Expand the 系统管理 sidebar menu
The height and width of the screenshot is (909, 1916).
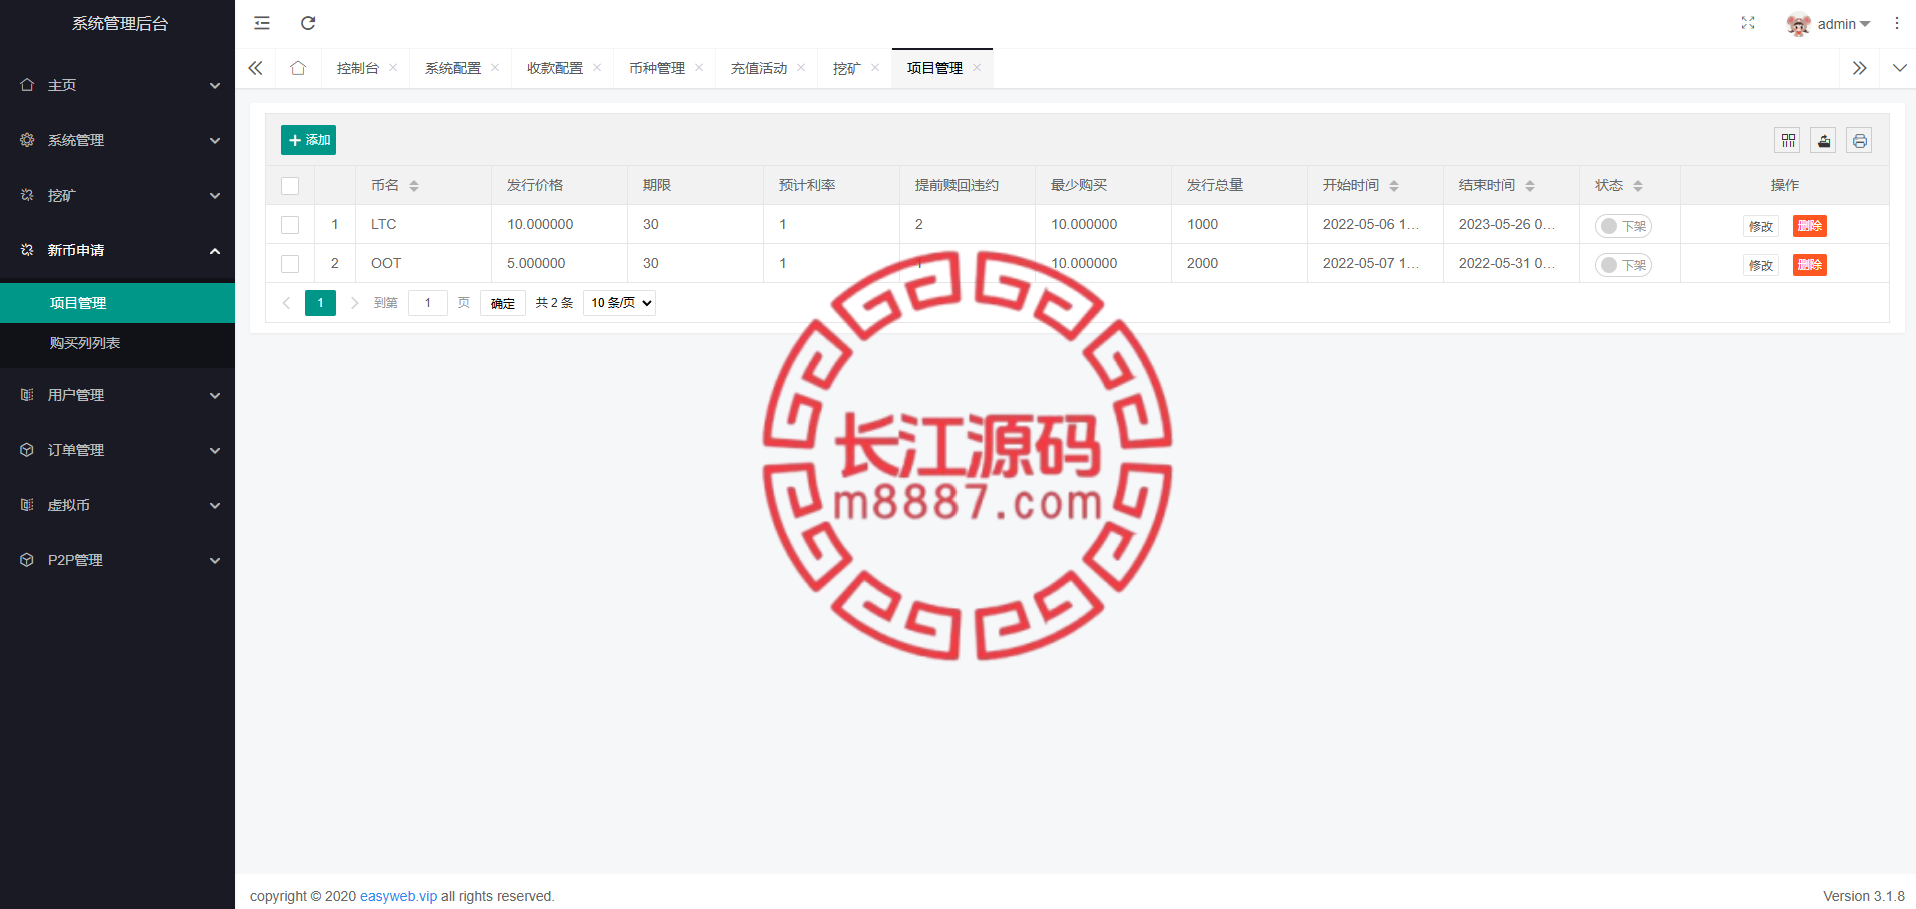(x=118, y=140)
